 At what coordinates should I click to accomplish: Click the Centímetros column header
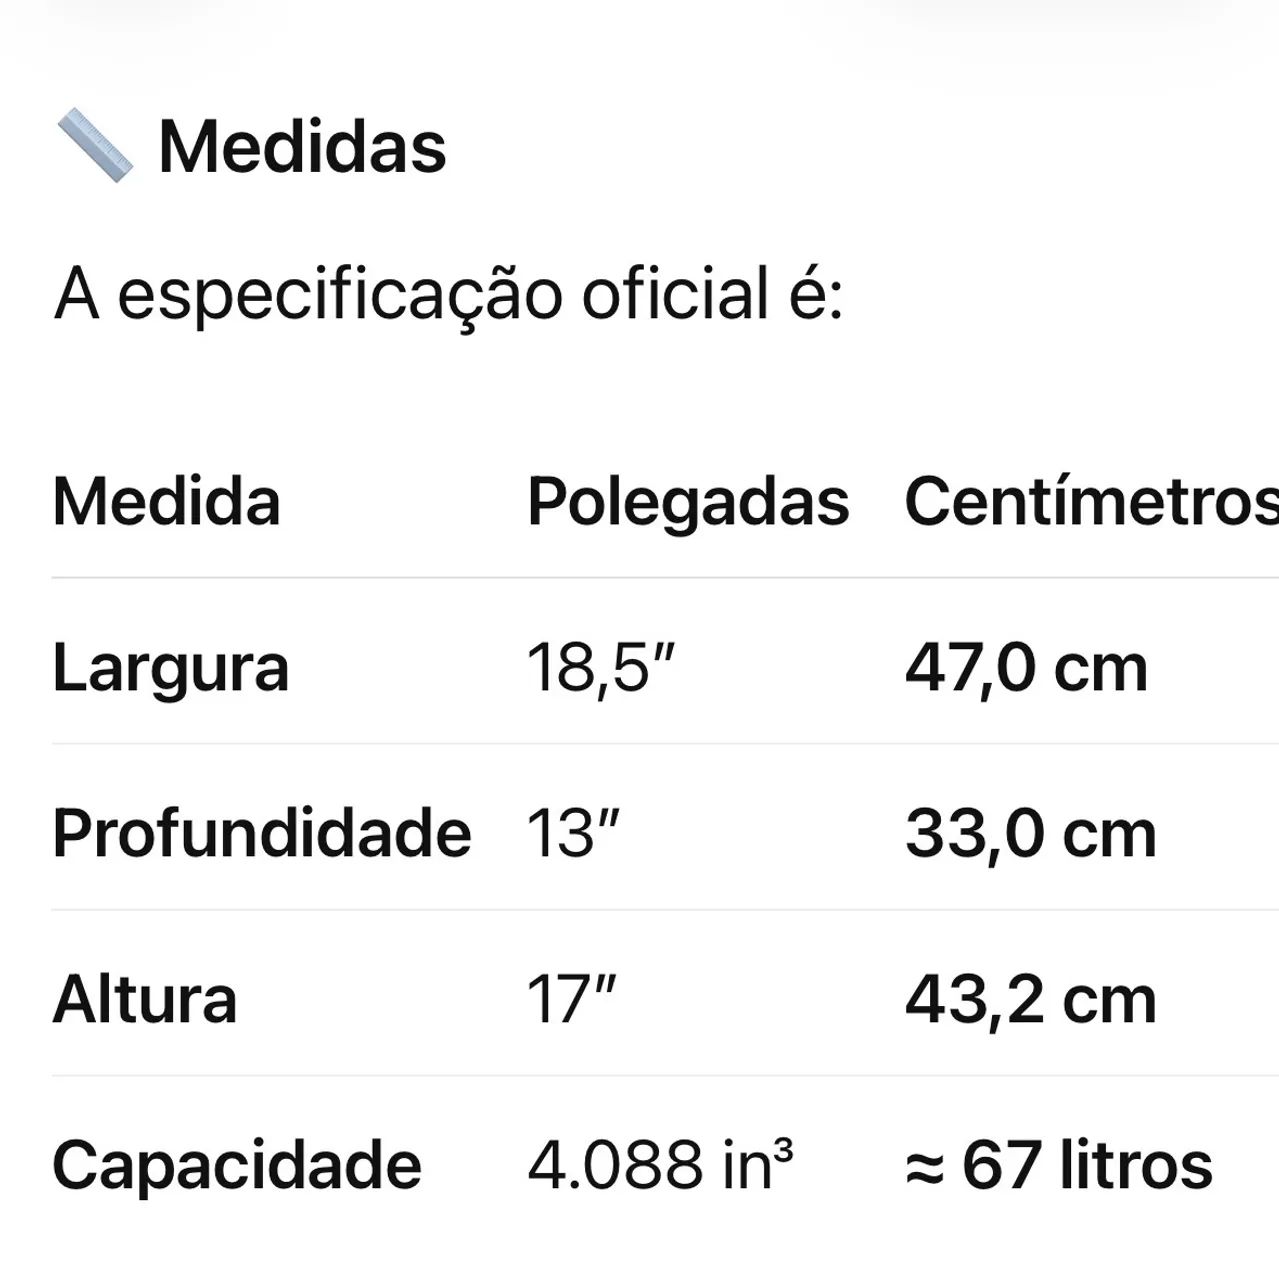click(x=1091, y=501)
